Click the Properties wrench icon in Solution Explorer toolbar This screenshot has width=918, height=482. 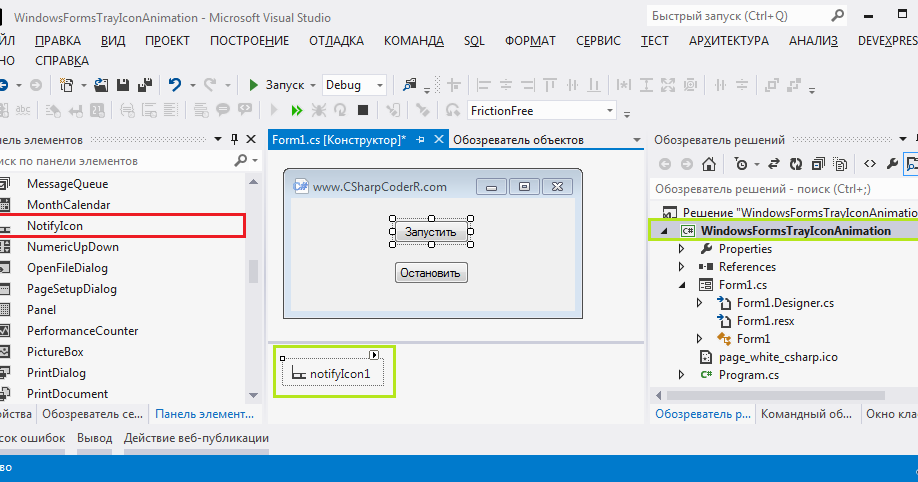pos(892,164)
